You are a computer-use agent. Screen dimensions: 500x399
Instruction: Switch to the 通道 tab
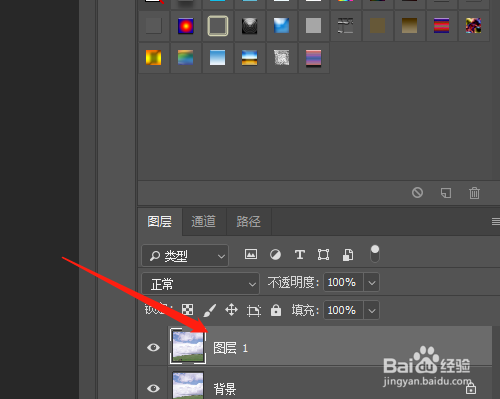pyautogui.click(x=204, y=221)
